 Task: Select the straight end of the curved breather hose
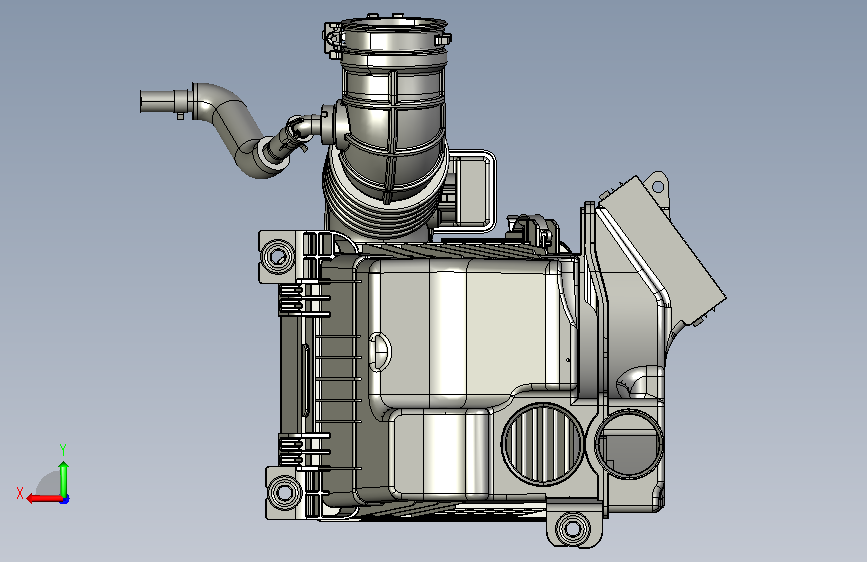tap(158, 102)
